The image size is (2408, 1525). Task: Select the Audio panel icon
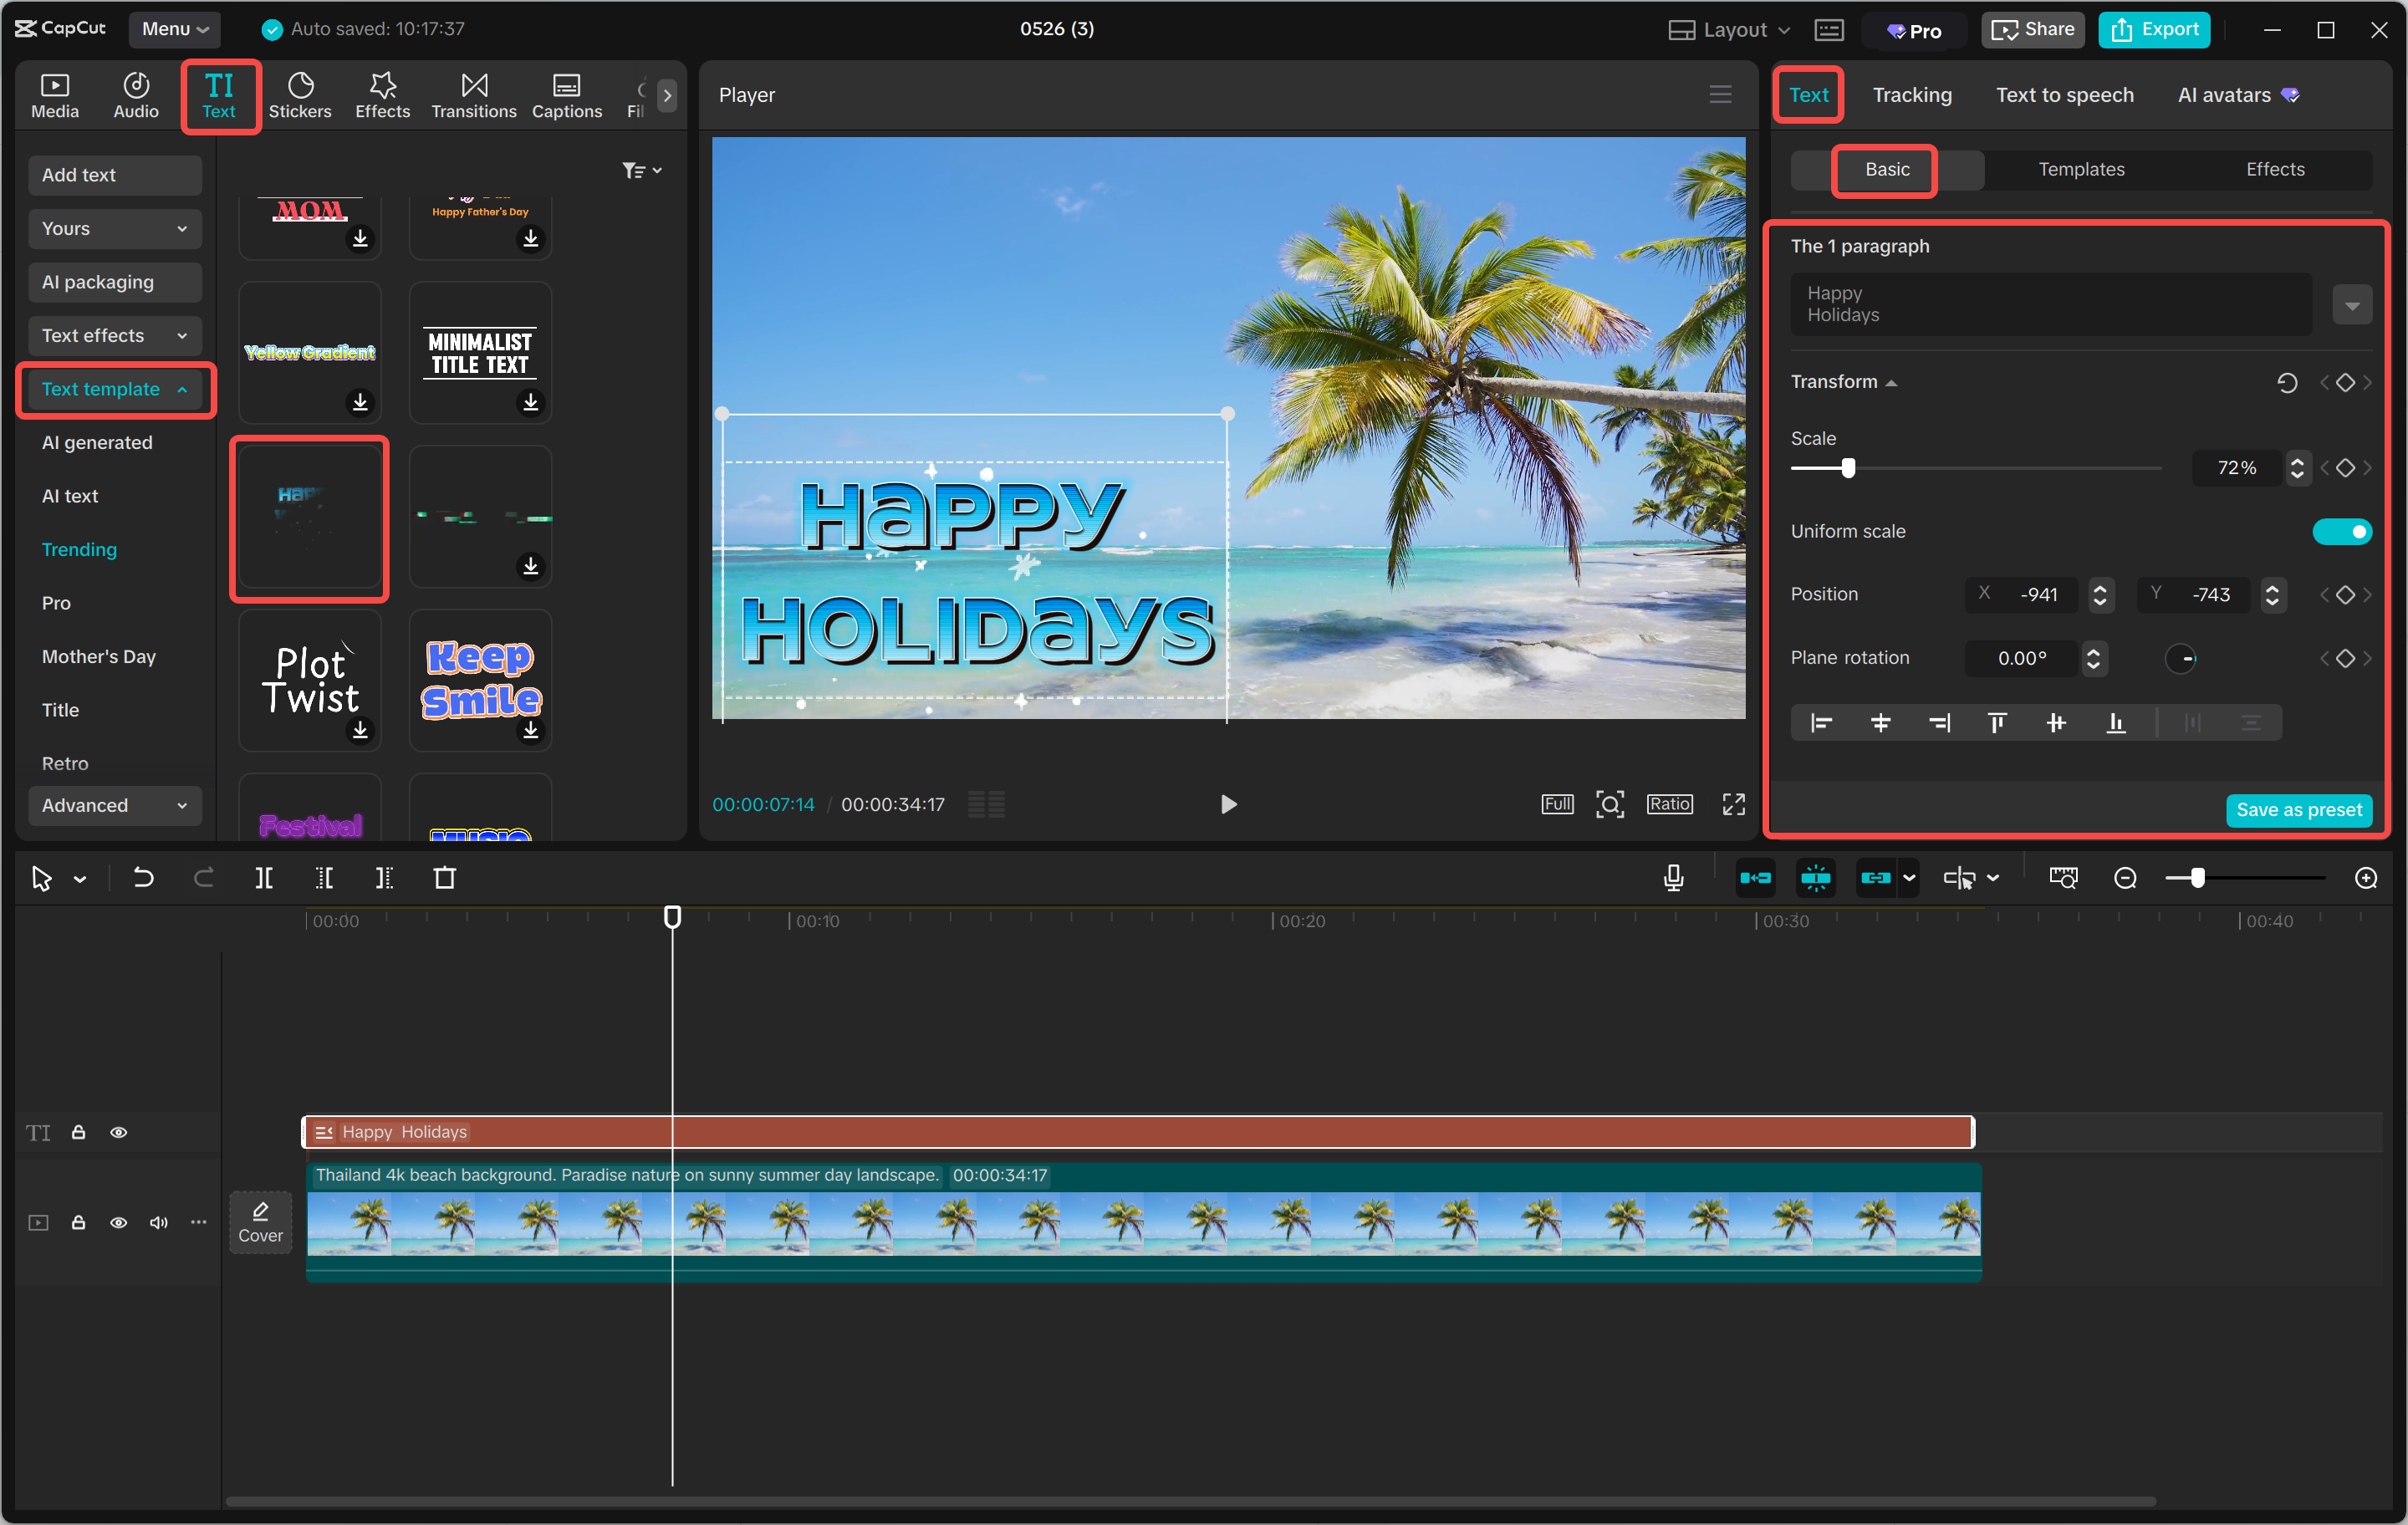(x=135, y=94)
